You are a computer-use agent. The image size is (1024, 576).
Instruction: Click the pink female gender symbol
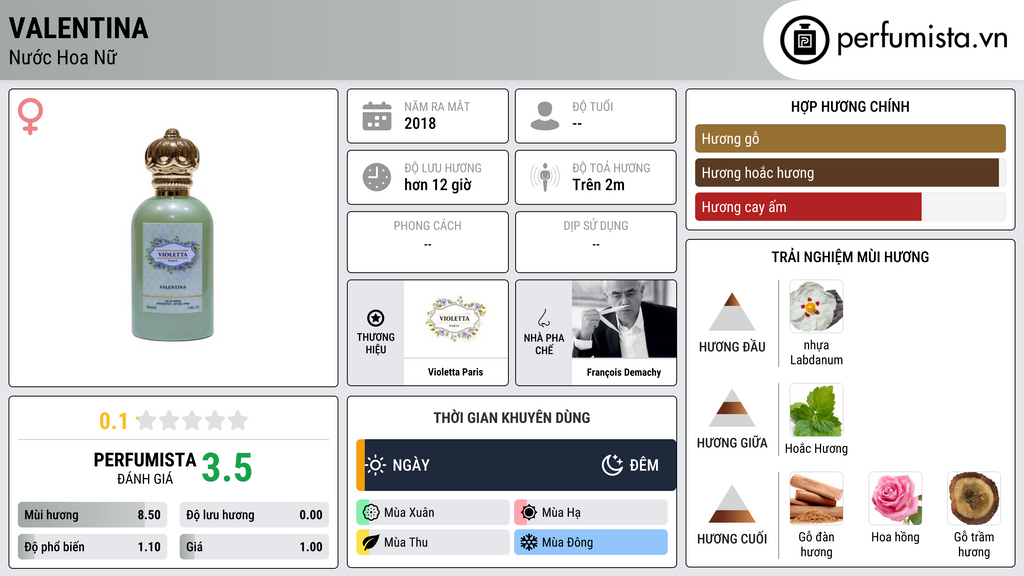tap(30, 116)
